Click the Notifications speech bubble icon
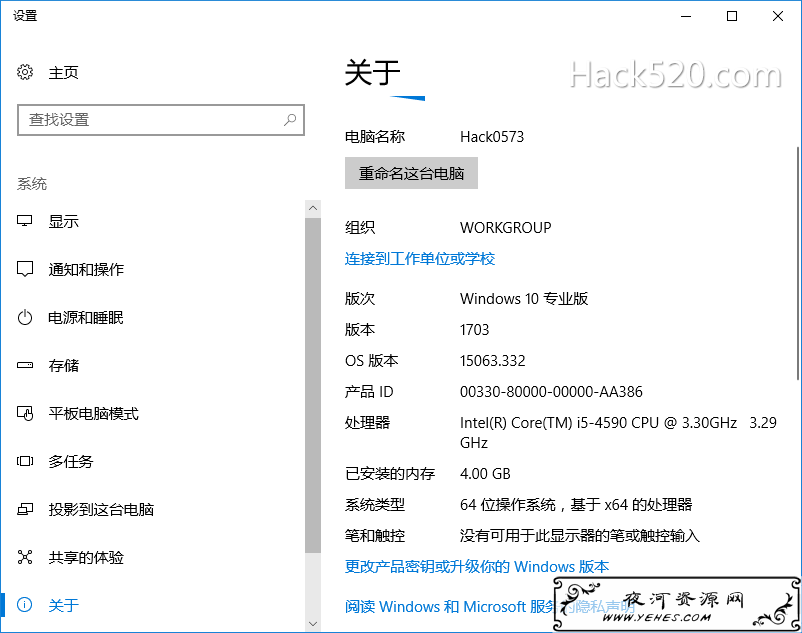Image resolution: width=802 pixels, height=633 pixels. (x=25, y=269)
